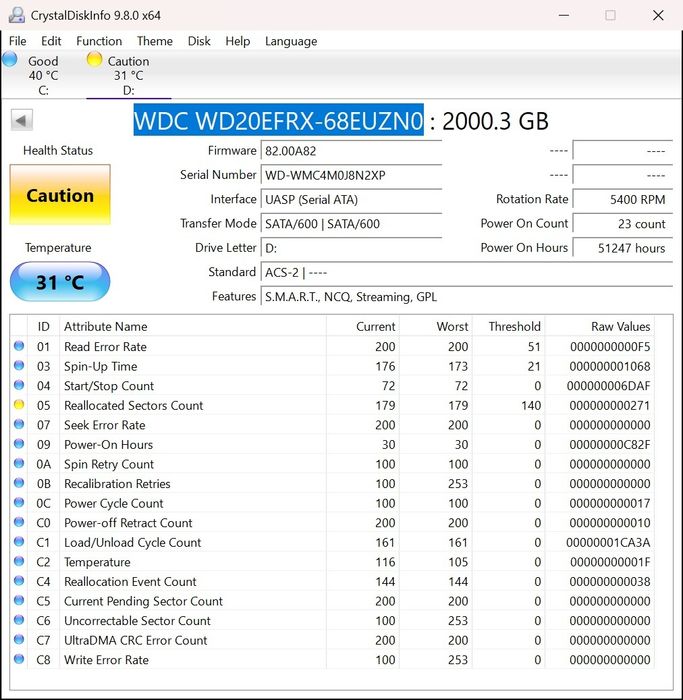
Task: Click status dot of Seek Error Rate row
Action: tap(19, 425)
